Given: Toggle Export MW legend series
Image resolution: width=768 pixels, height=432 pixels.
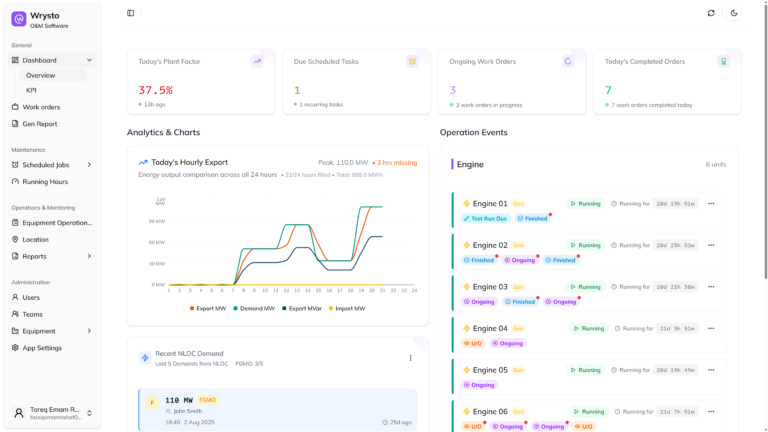Looking at the screenshot, I should 208,309.
